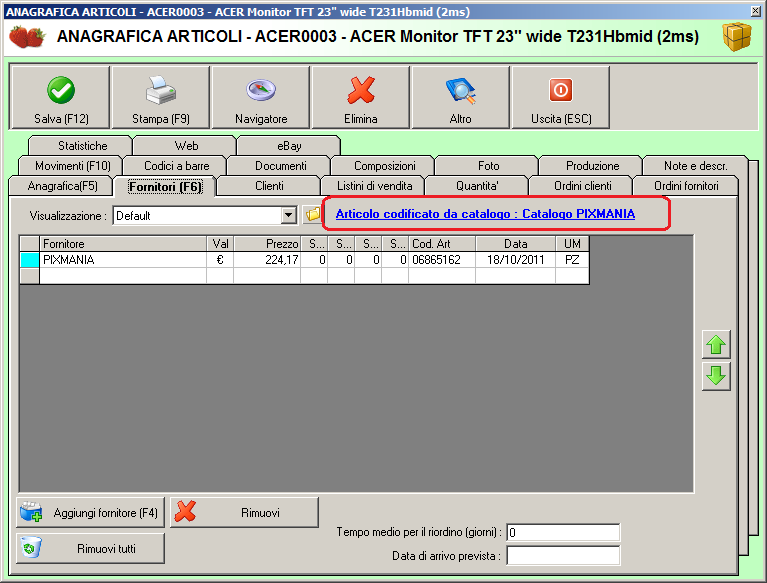Click the Cod. Art column header

(x=442, y=244)
